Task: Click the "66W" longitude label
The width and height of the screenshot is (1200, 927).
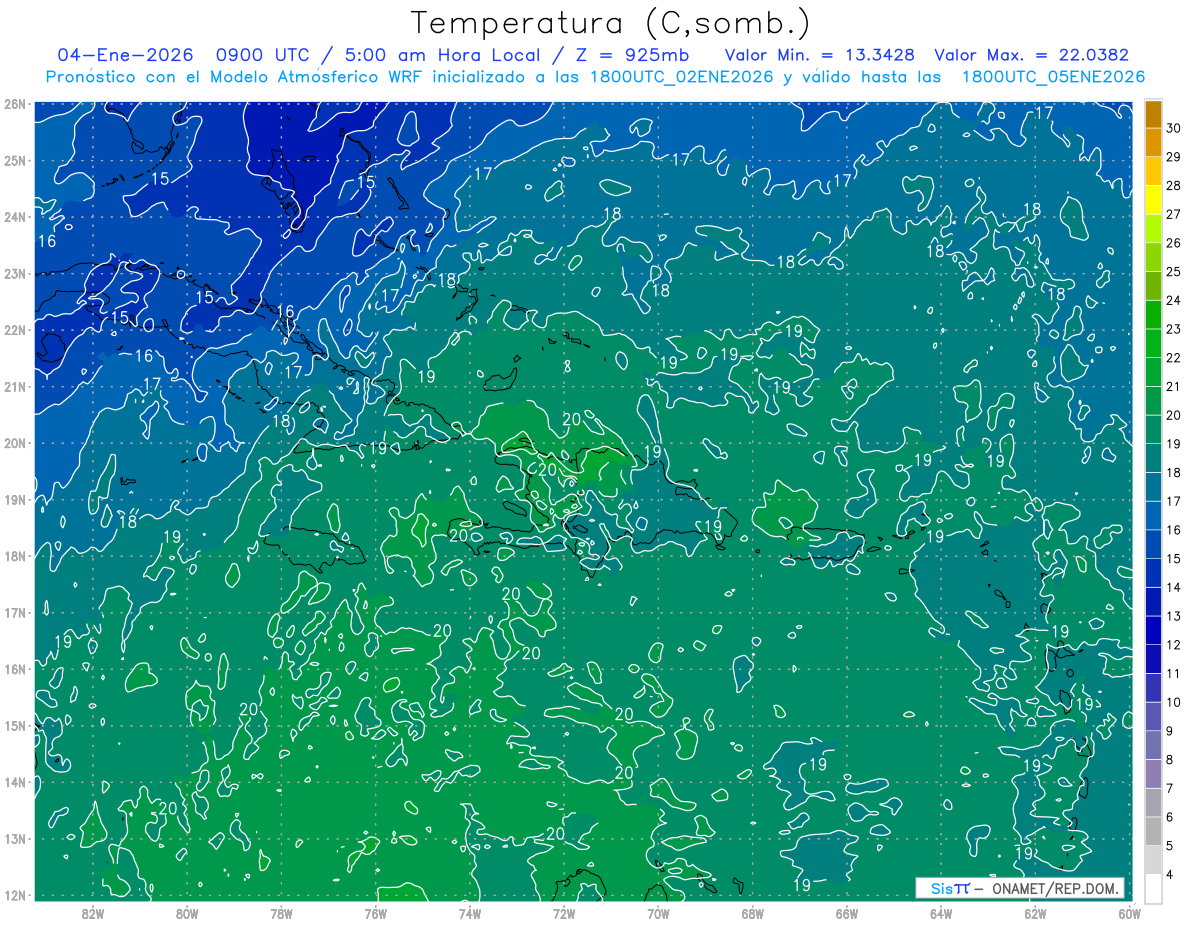Action: point(847,913)
